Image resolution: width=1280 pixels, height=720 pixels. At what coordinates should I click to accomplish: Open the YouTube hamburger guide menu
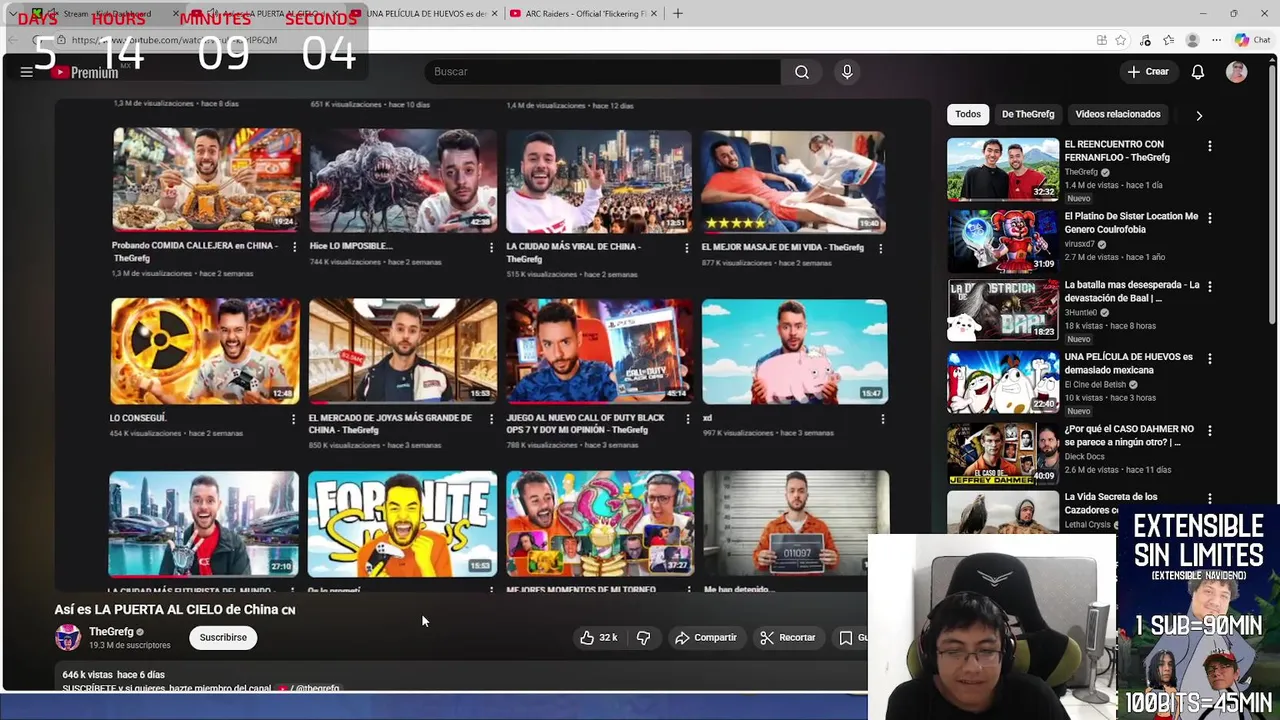coord(26,72)
